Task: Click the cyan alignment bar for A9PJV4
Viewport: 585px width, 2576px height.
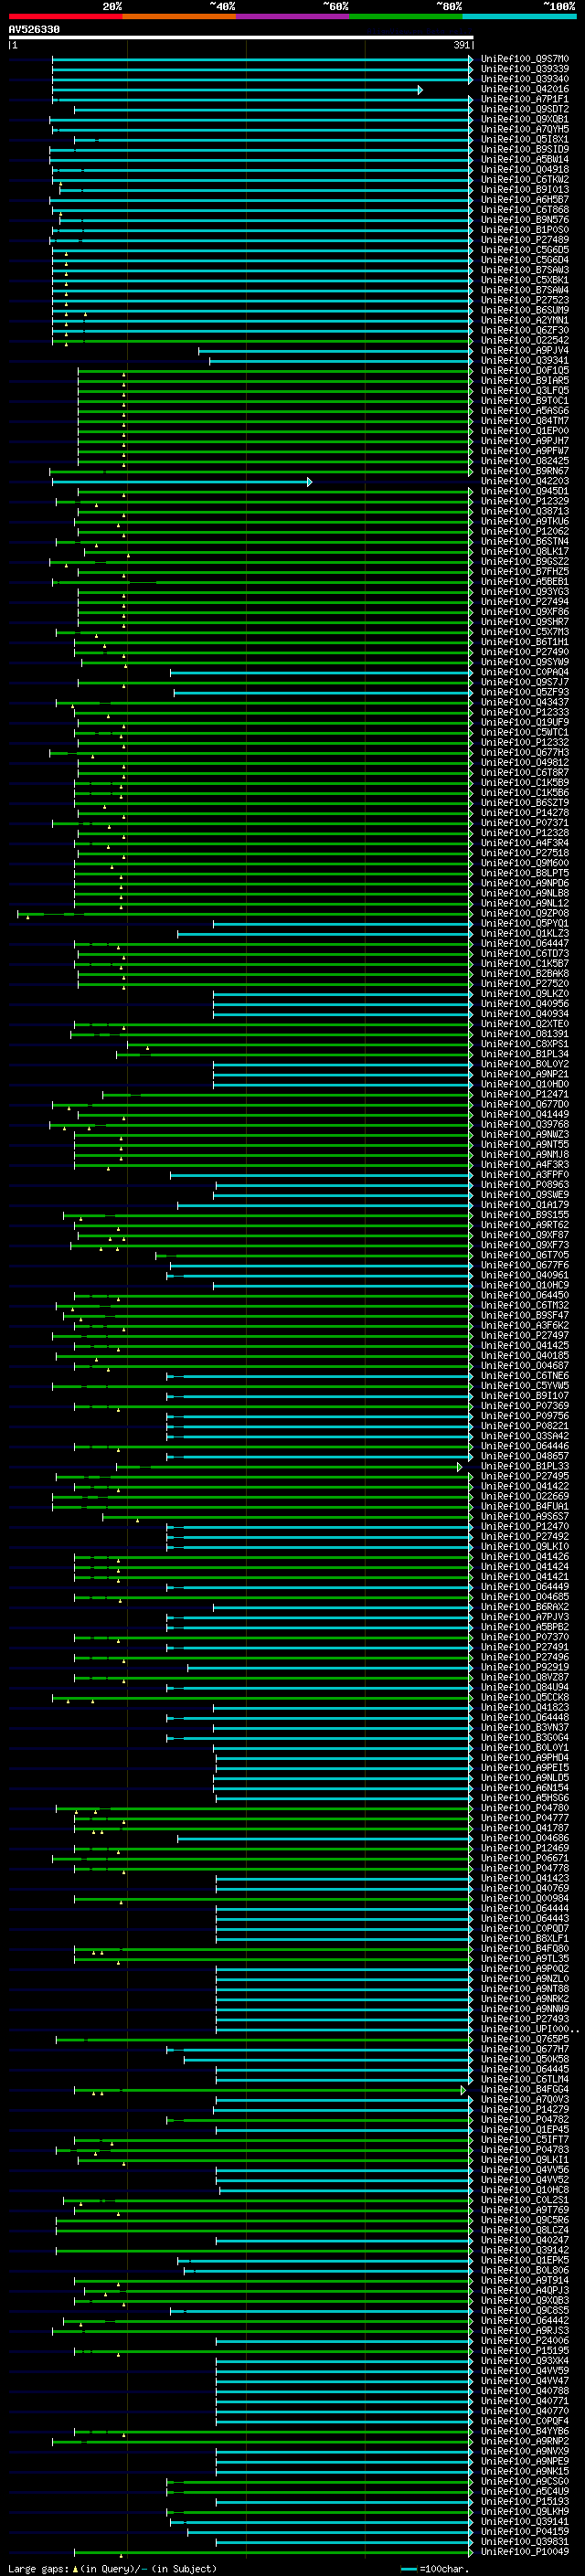Action: 335,351
